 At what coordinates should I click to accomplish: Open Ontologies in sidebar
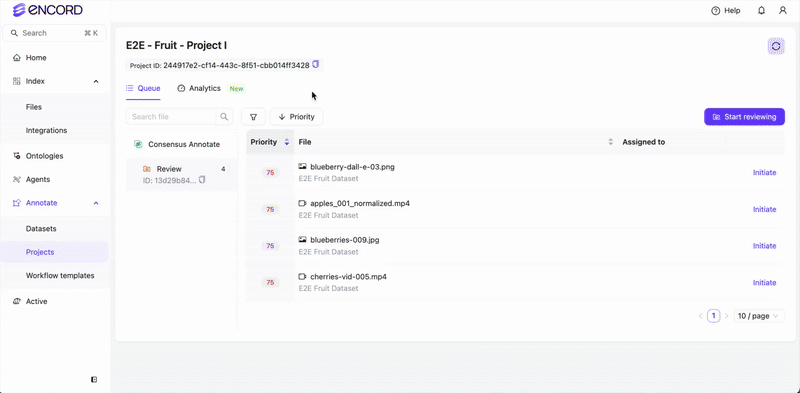(x=44, y=156)
